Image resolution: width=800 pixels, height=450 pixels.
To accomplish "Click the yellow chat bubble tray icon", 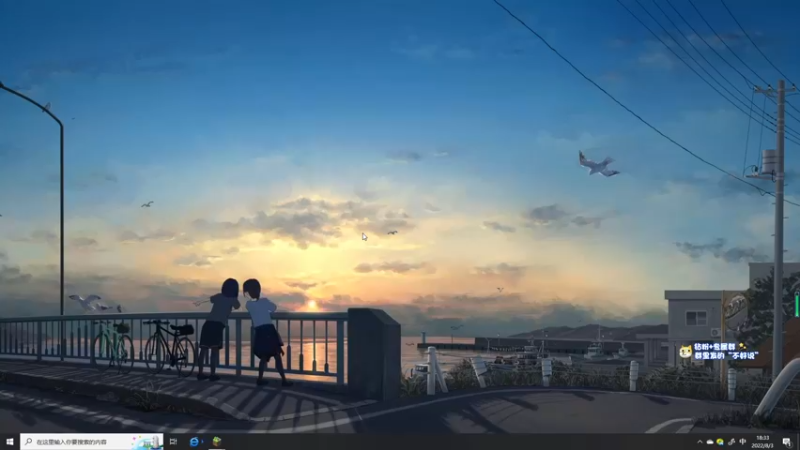I will (720, 442).
